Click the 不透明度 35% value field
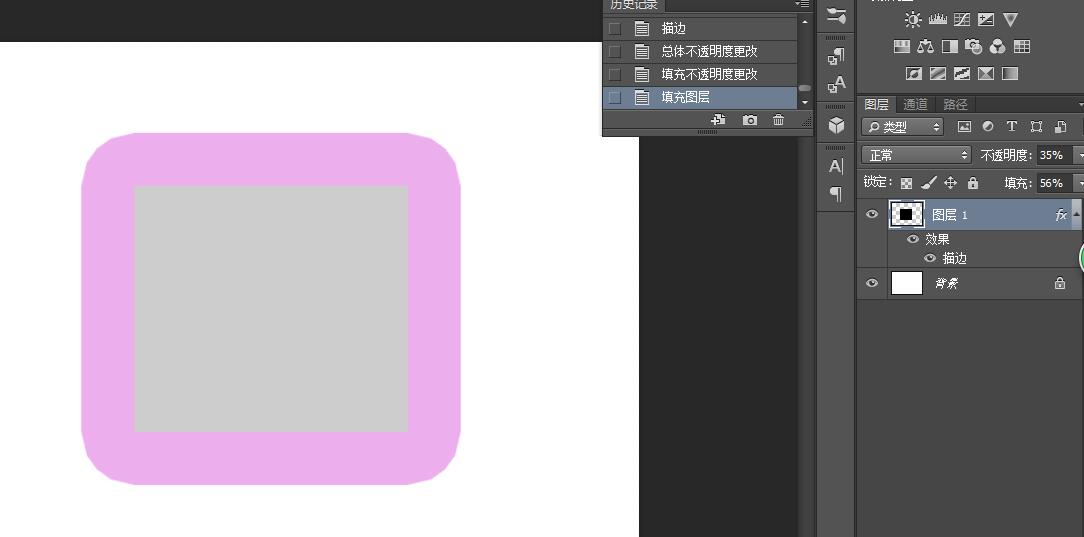This screenshot has height=537, width=1084. [1051, 155]
